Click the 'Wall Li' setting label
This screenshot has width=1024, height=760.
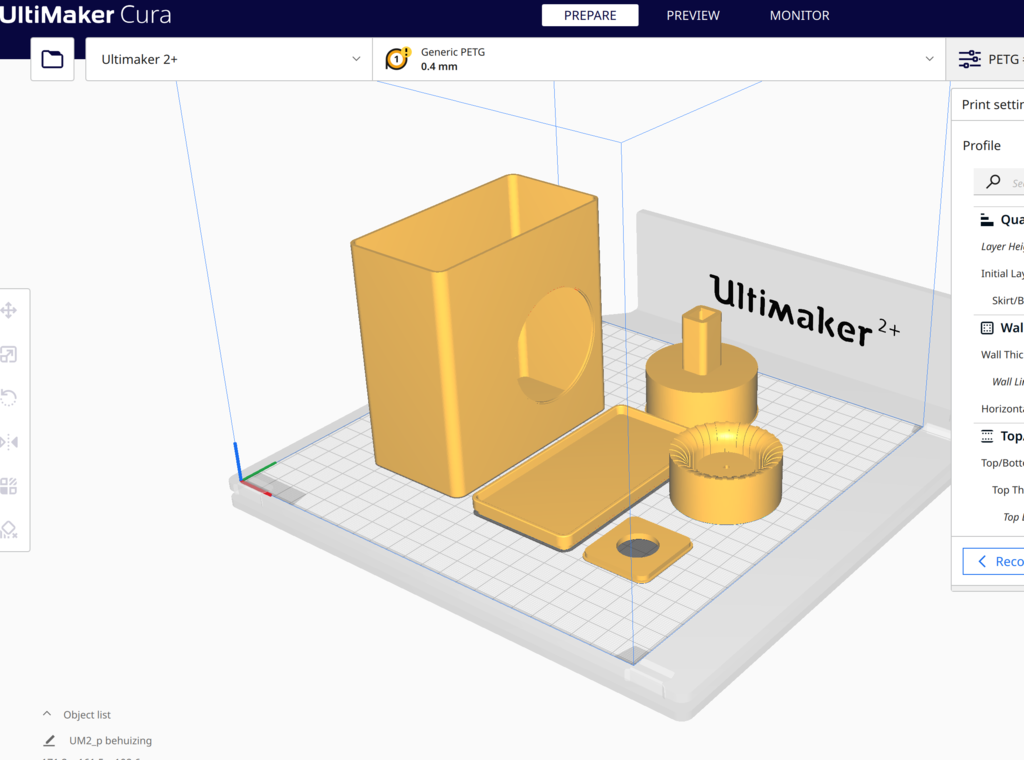pos(1008,382)
